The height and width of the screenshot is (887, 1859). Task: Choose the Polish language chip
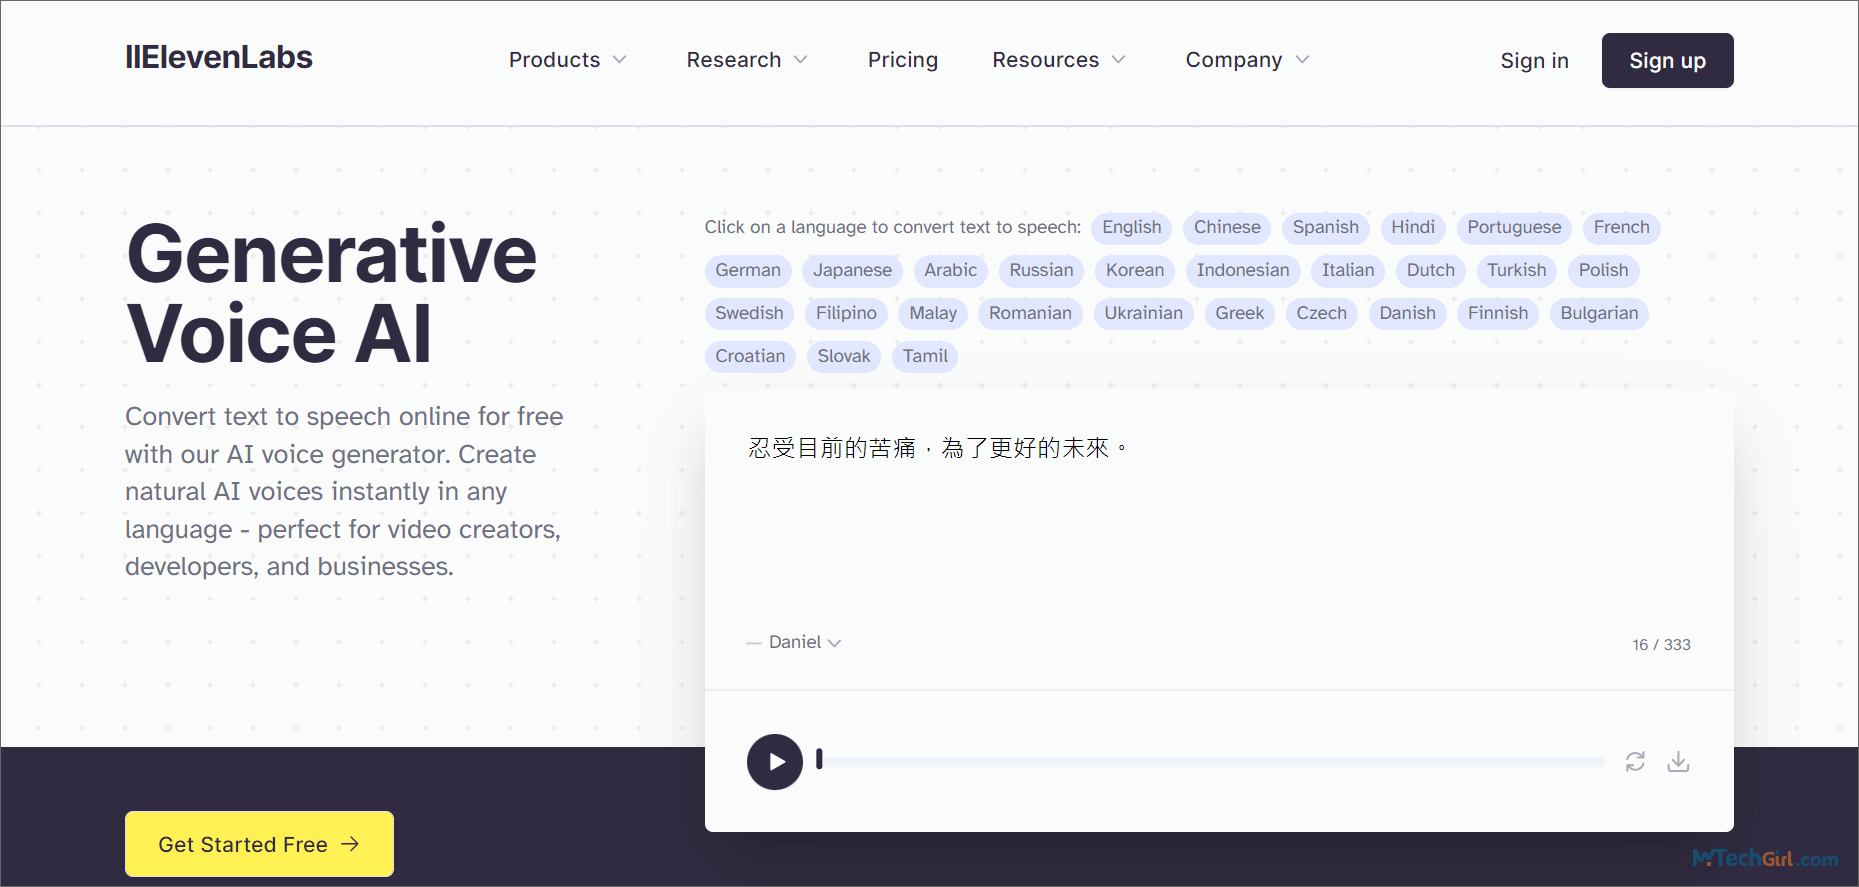(x=1603, y=271)
